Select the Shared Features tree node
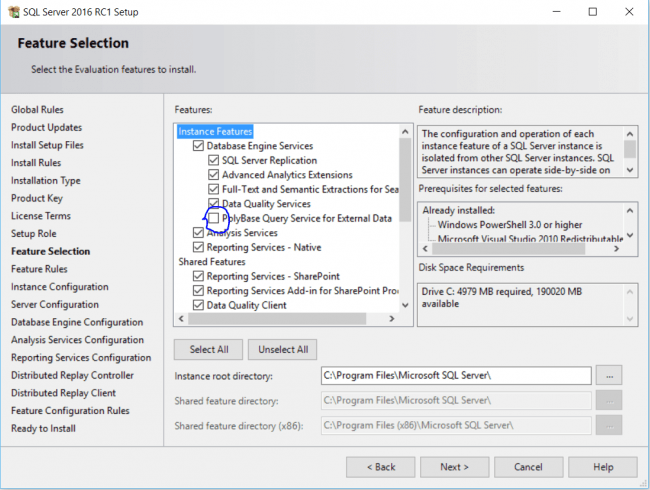Viewport: 650px width, 490px height. pos(212,262)
